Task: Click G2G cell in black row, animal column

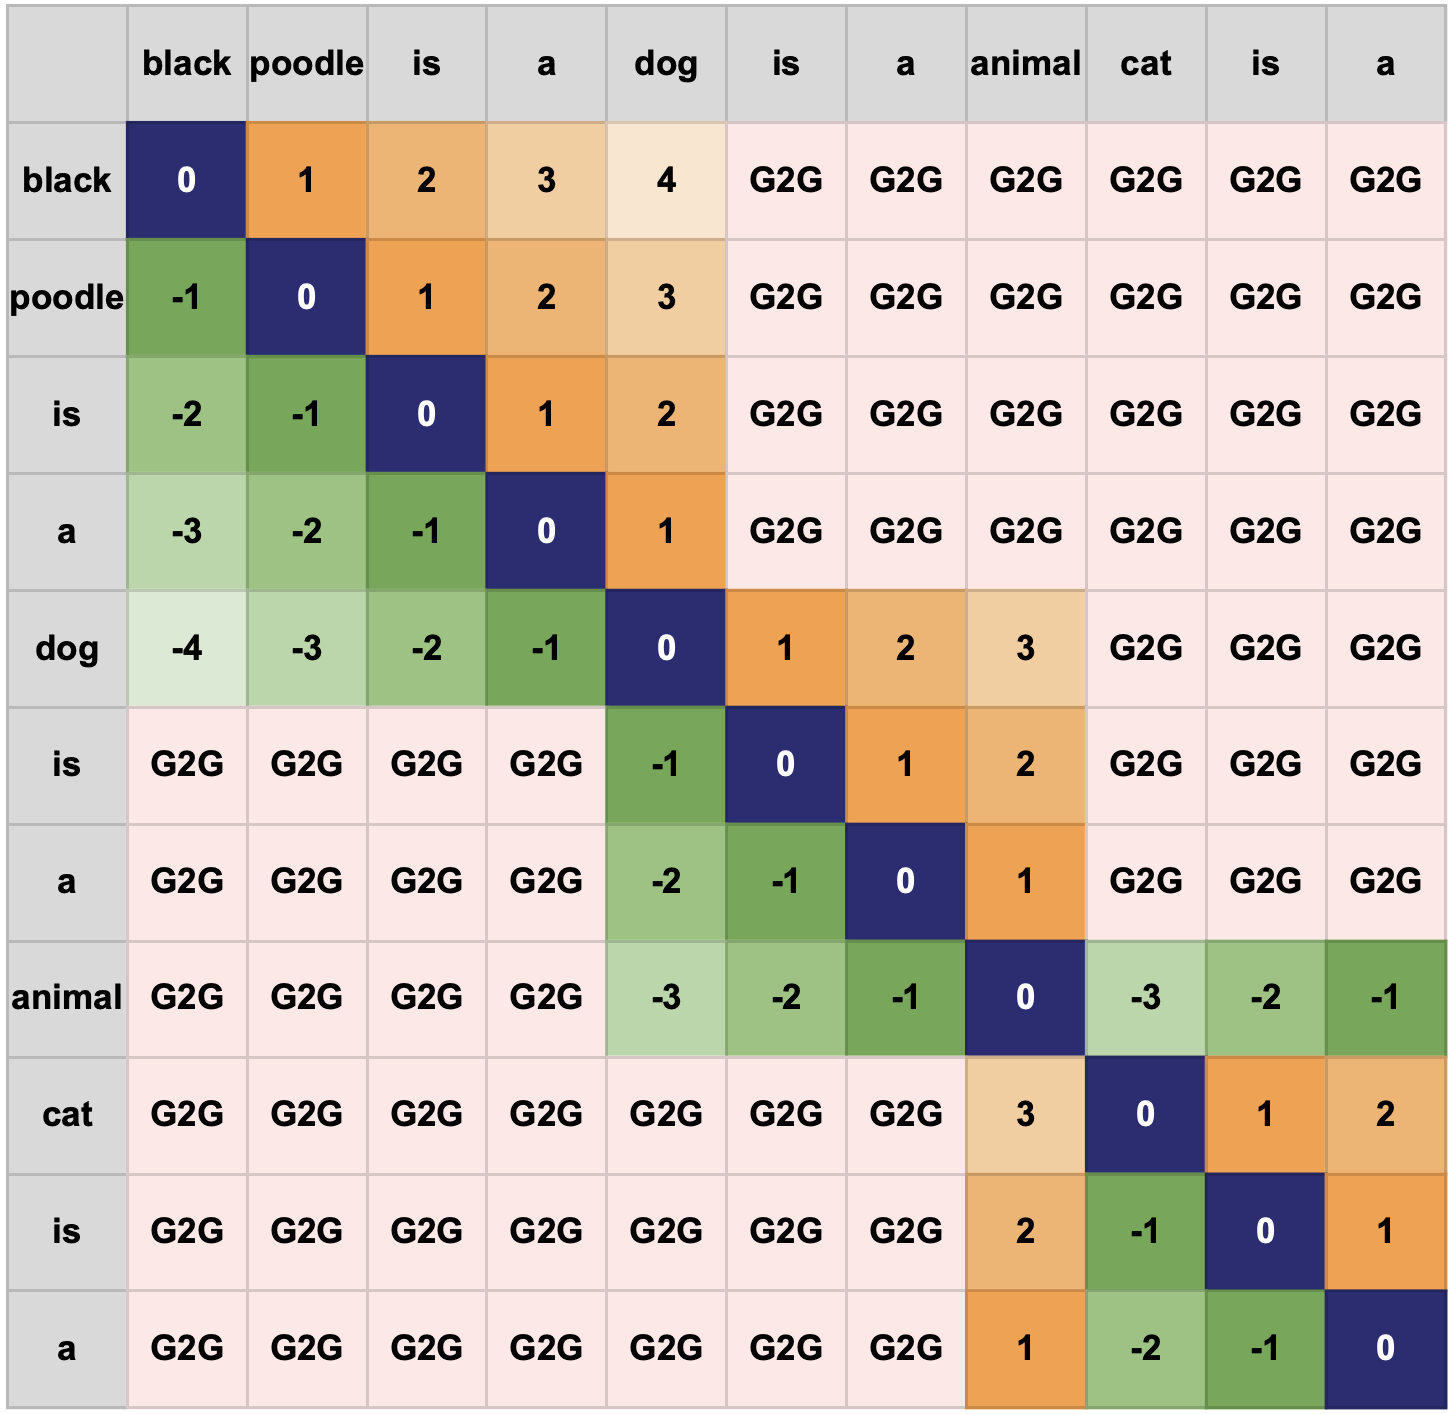Action: (1025, 181)
